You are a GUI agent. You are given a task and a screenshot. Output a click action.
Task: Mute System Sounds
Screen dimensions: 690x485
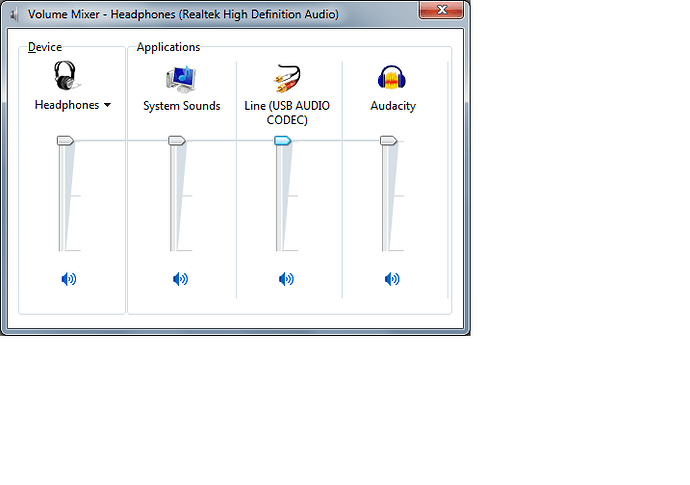coord(180,279)
